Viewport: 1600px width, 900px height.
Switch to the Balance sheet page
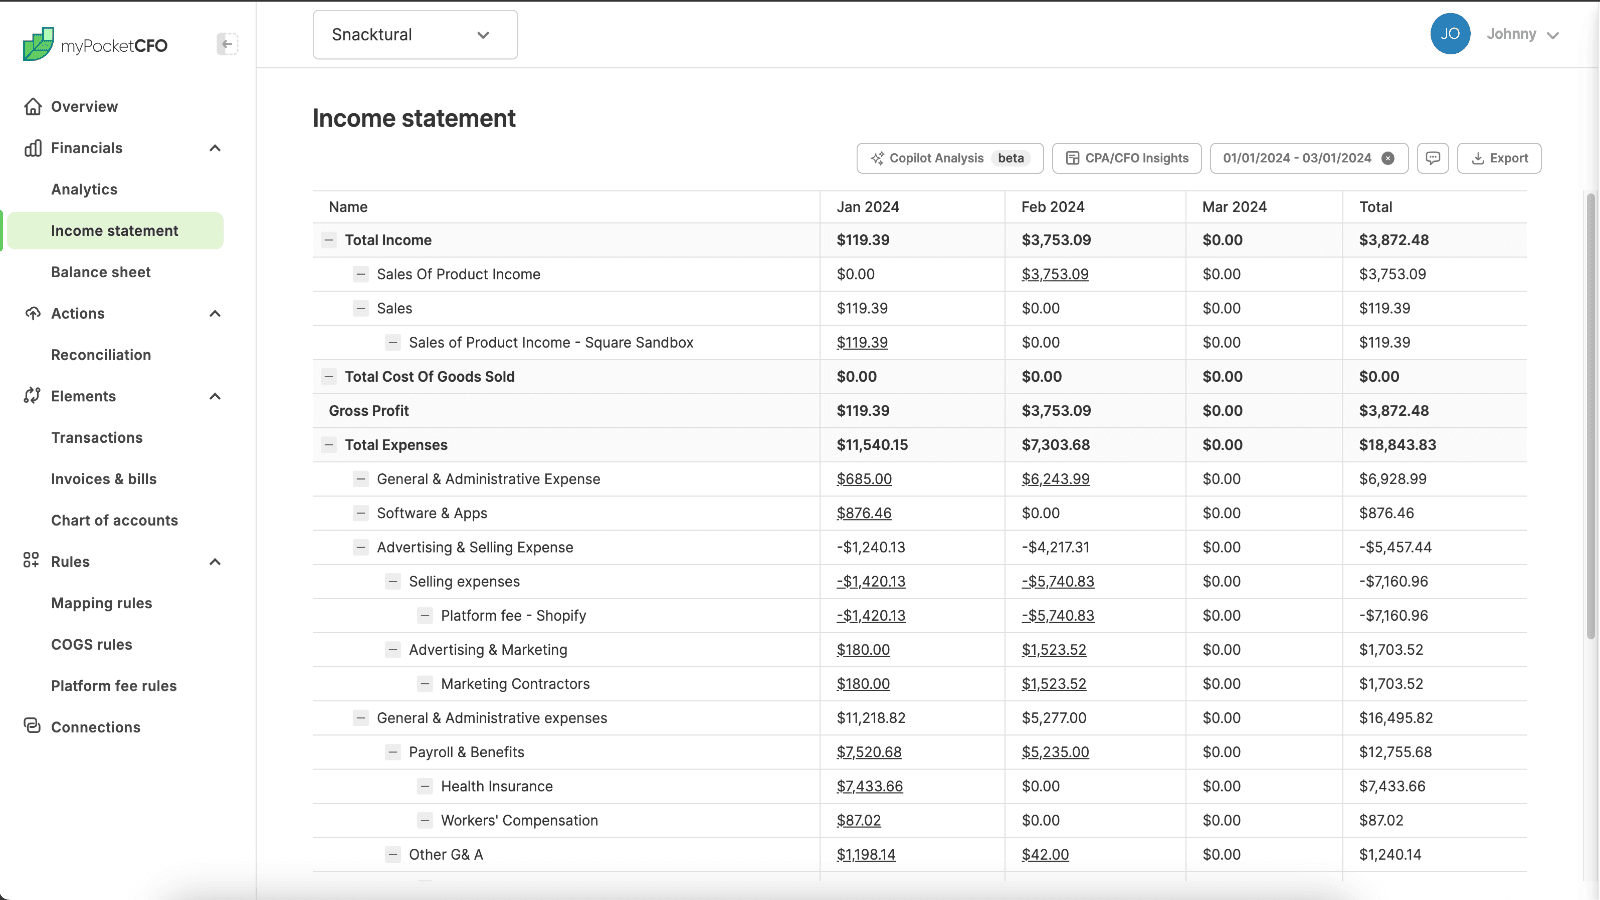(101, 271)
